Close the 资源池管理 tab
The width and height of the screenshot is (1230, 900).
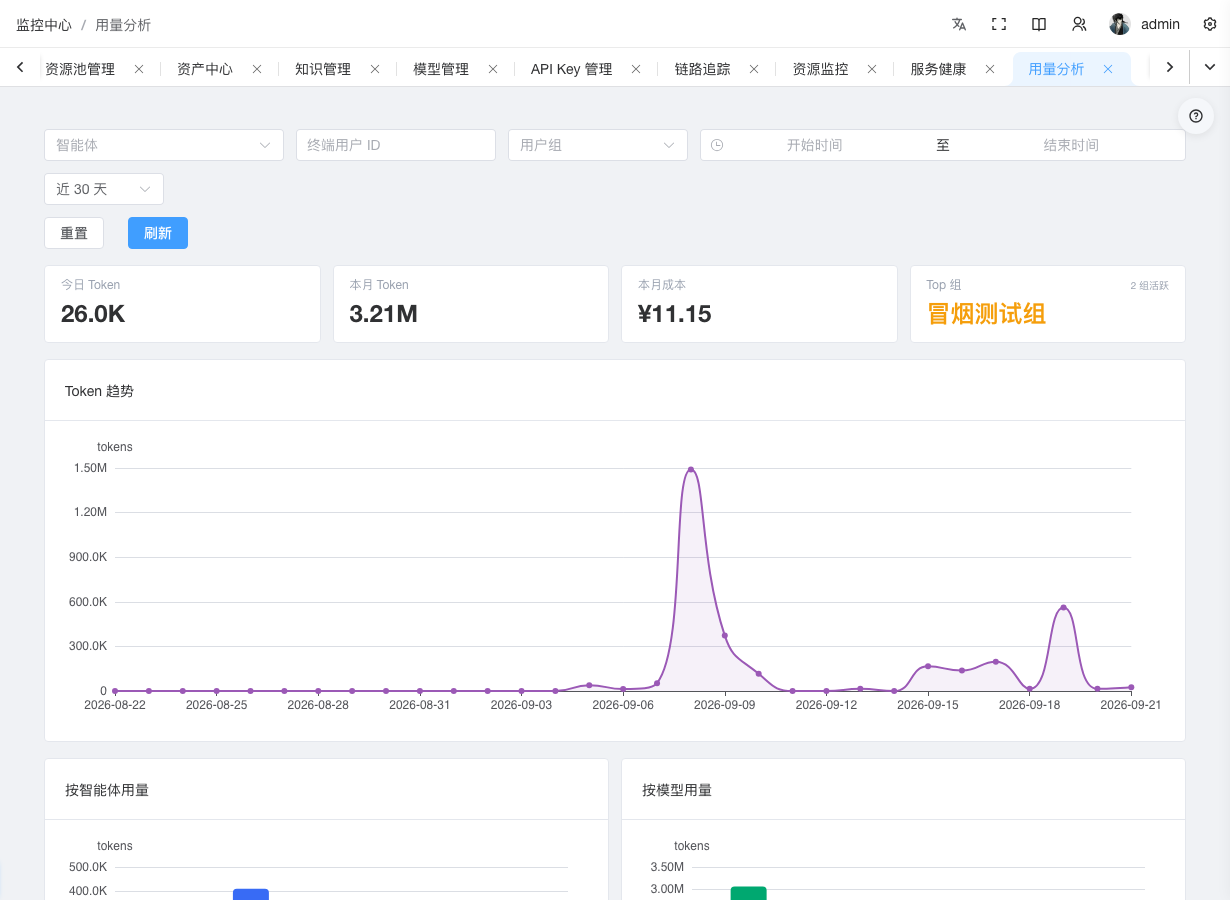139,69
